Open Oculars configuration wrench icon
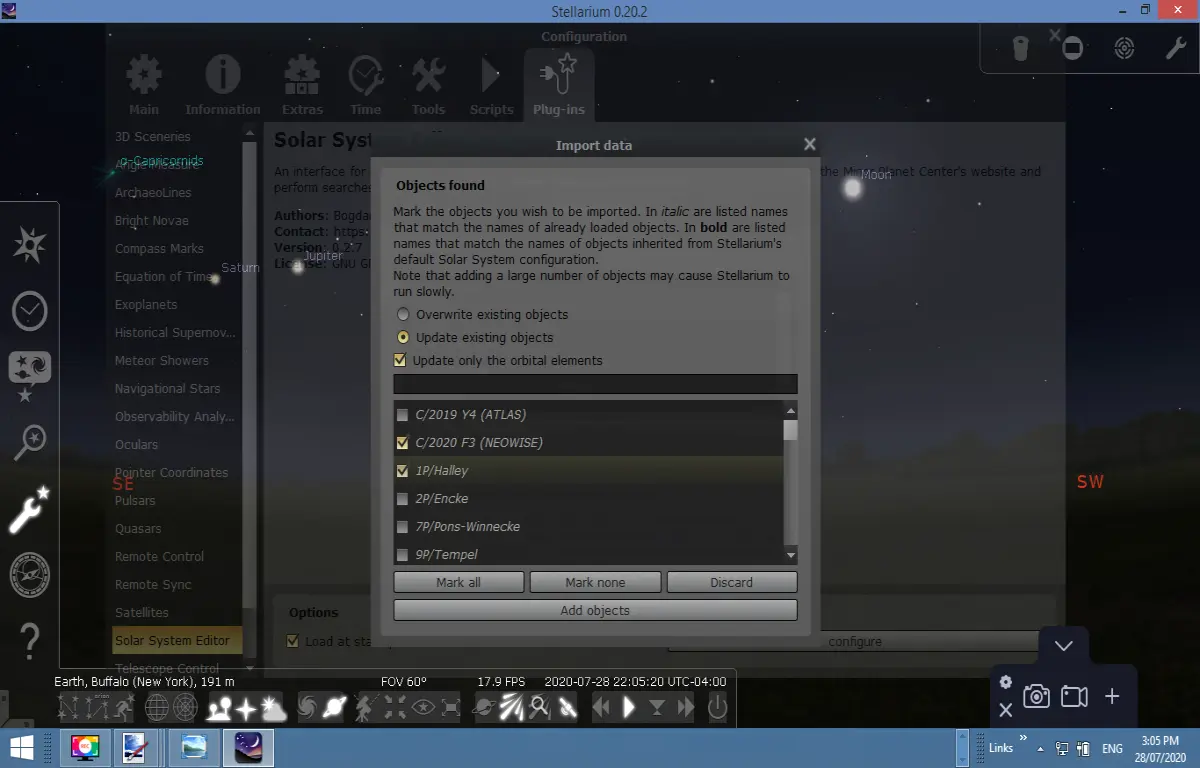 pos(1176,48)
